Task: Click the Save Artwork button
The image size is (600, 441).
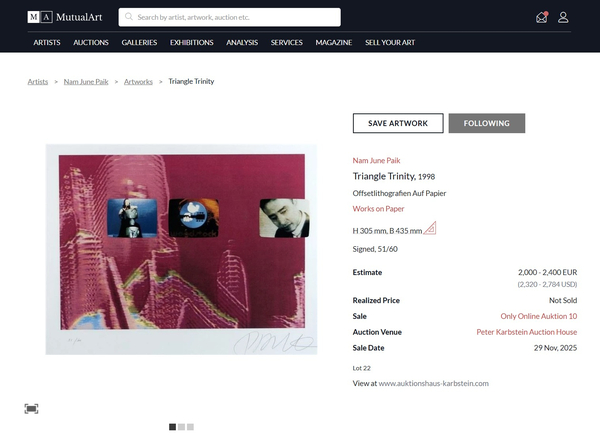Action: pos(398,123)
